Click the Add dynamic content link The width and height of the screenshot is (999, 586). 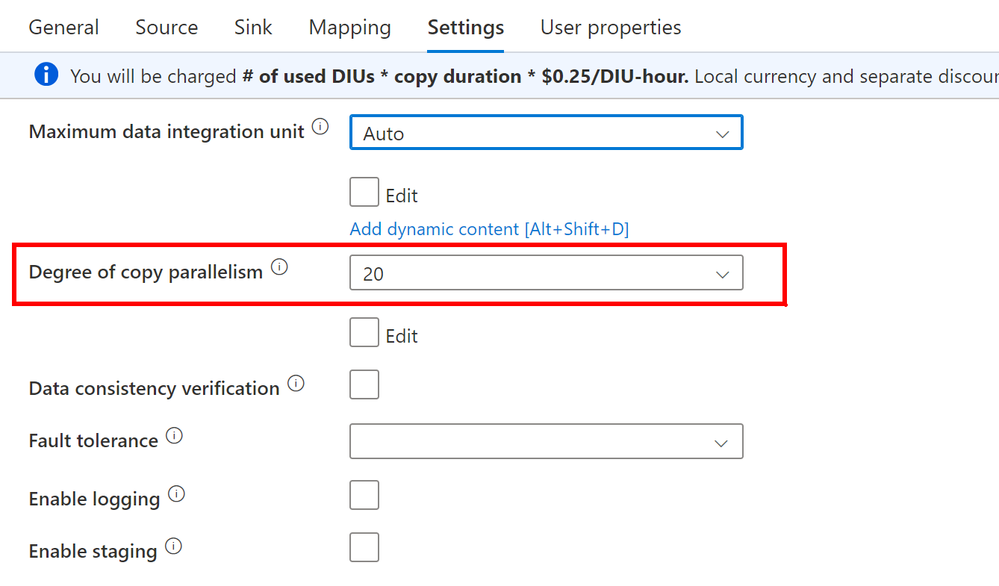coord(489,229)
